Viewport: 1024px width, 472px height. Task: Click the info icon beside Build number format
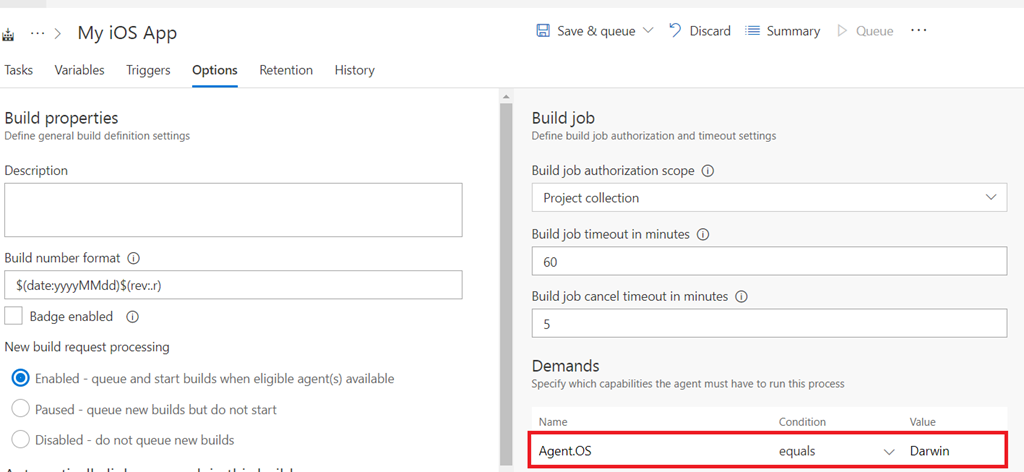133,257
